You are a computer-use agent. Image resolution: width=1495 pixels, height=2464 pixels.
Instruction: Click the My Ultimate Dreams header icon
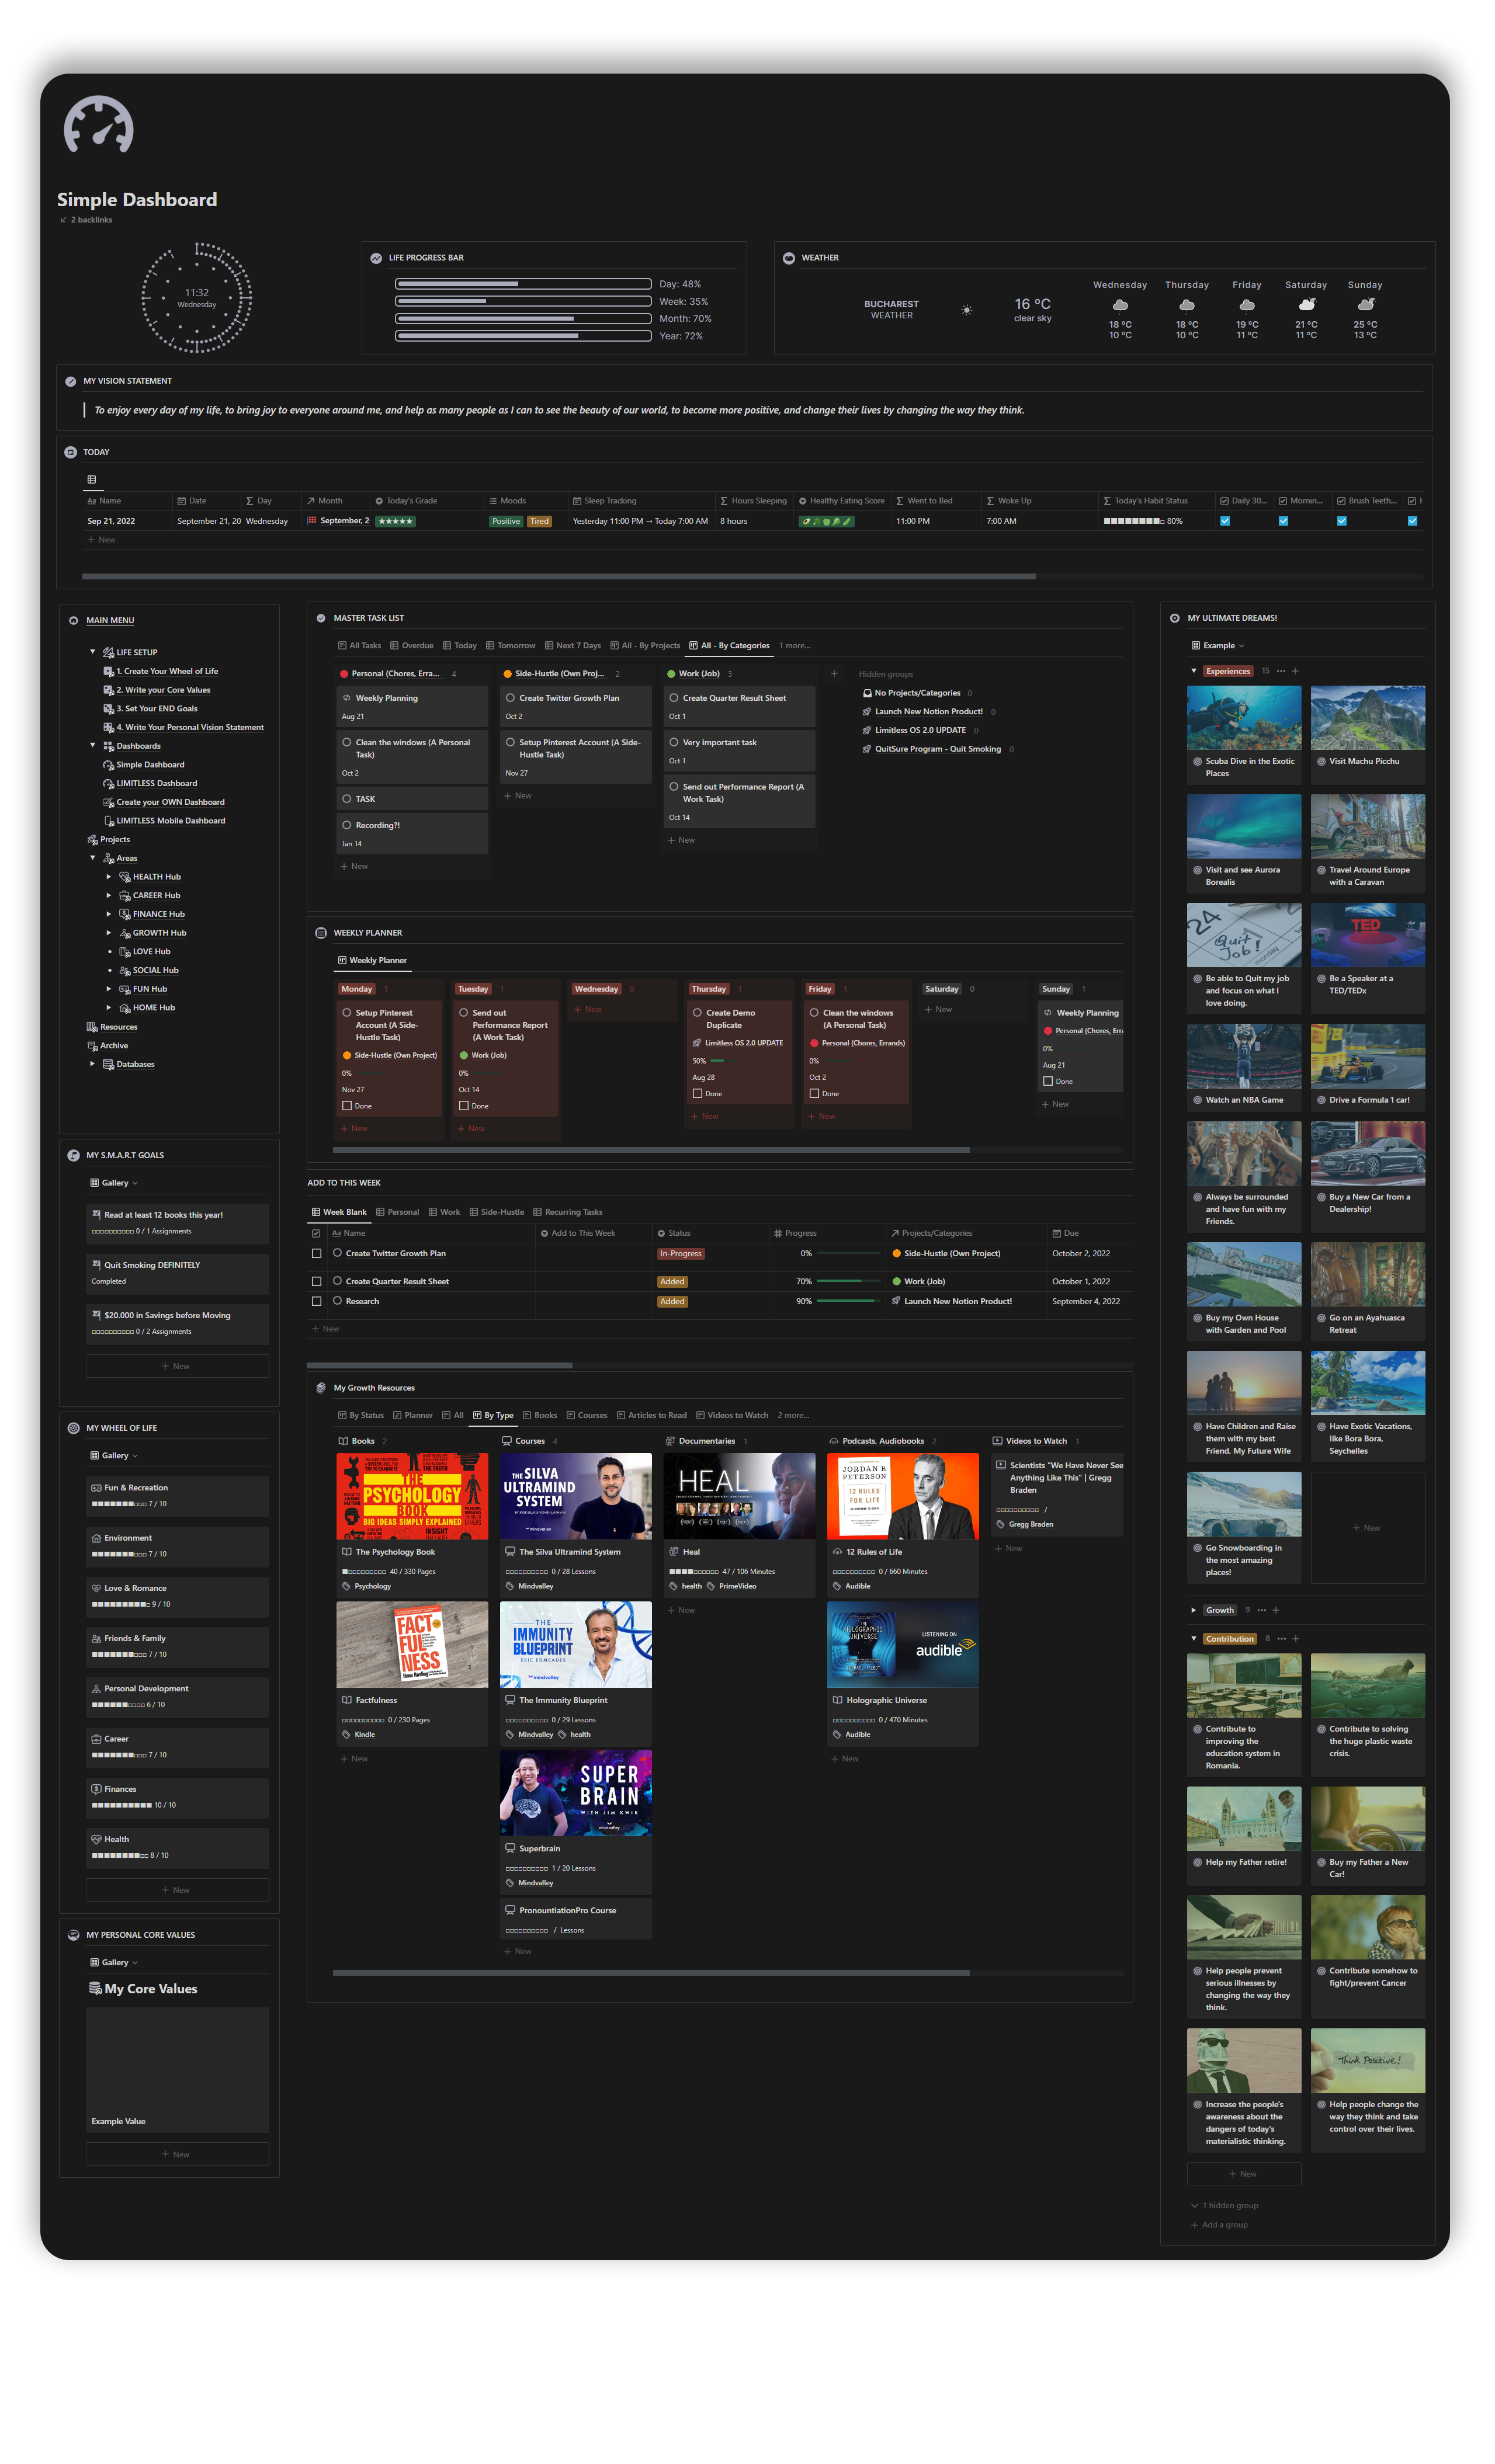click(x=1175, y=618)
